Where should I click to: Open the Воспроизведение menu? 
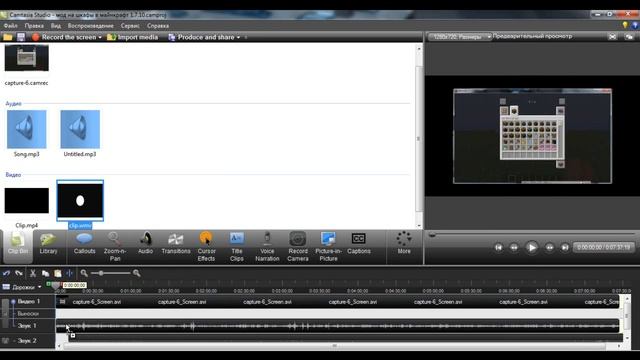pyautogui.click(x=91, y=26)
